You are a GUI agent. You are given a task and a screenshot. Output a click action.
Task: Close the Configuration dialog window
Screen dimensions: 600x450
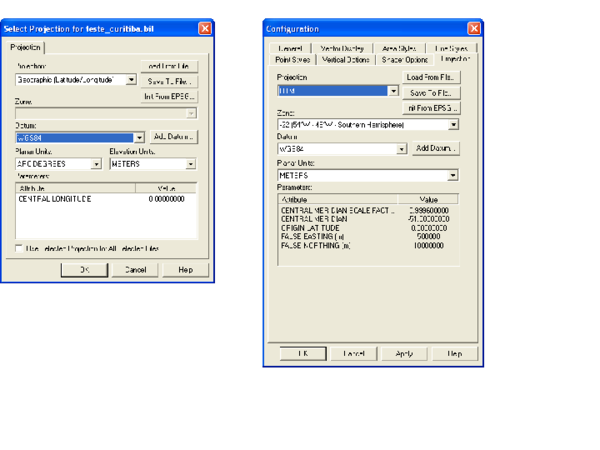pos(474,29)
